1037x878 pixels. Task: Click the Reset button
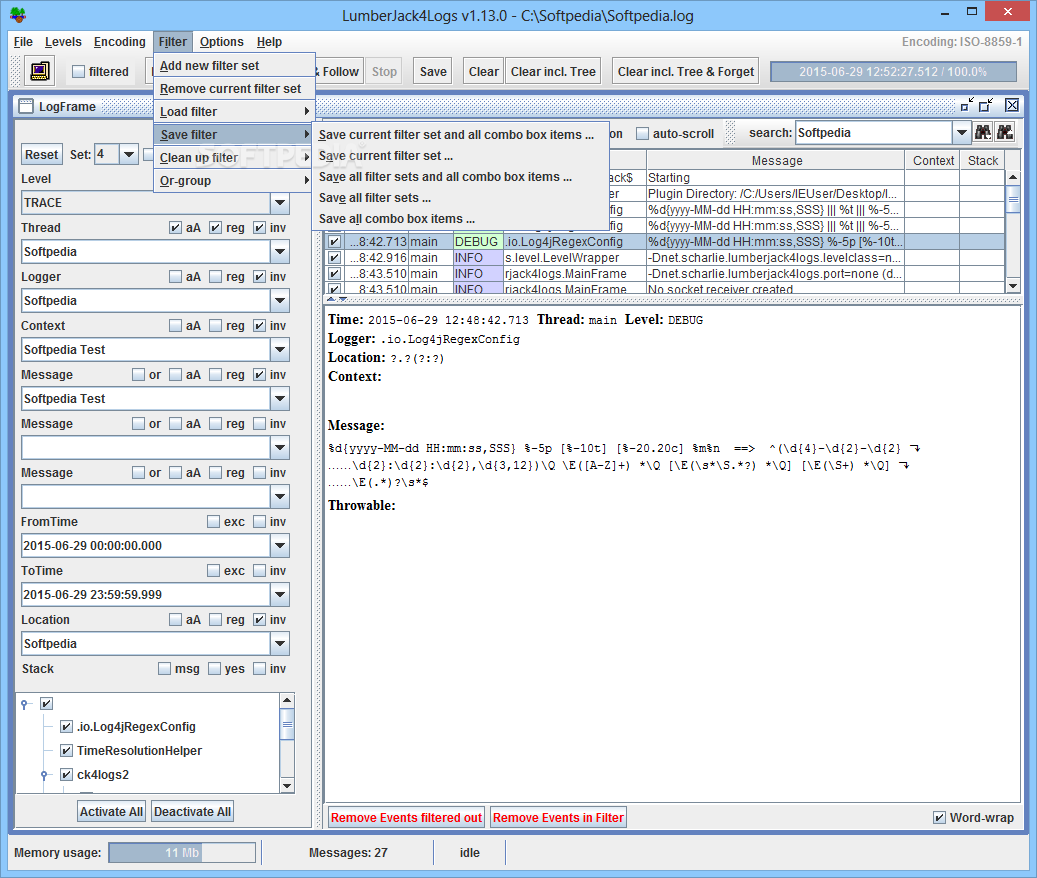click(42, 155)
